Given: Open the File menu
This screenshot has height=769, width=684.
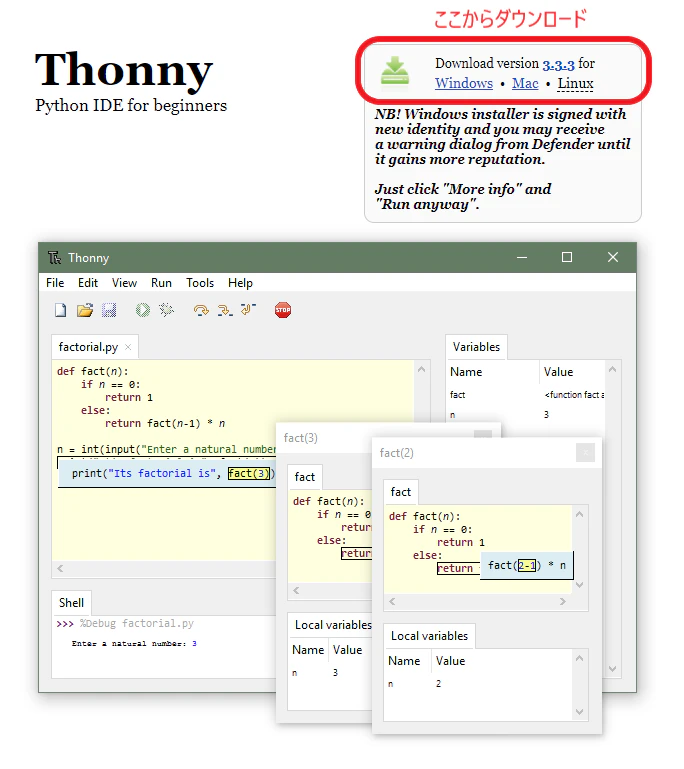Looking at the screenshot, I should point(55,283).
